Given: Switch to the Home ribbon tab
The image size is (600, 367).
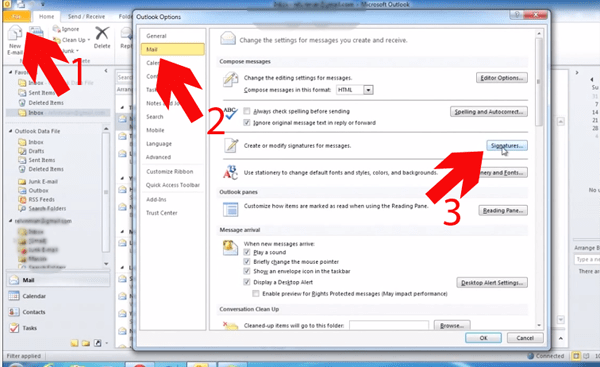Looking at the screenshot, I should click(x=46, y=16).
